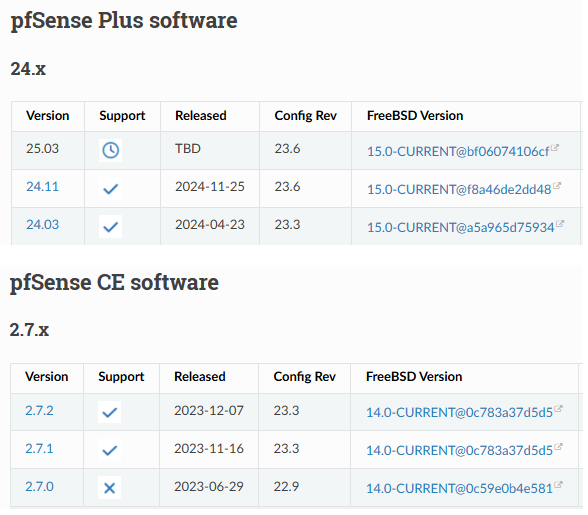This screenshot has height=515, width=588.
Task: Click the pfSense CE software heading
Action: coord(114,282)
